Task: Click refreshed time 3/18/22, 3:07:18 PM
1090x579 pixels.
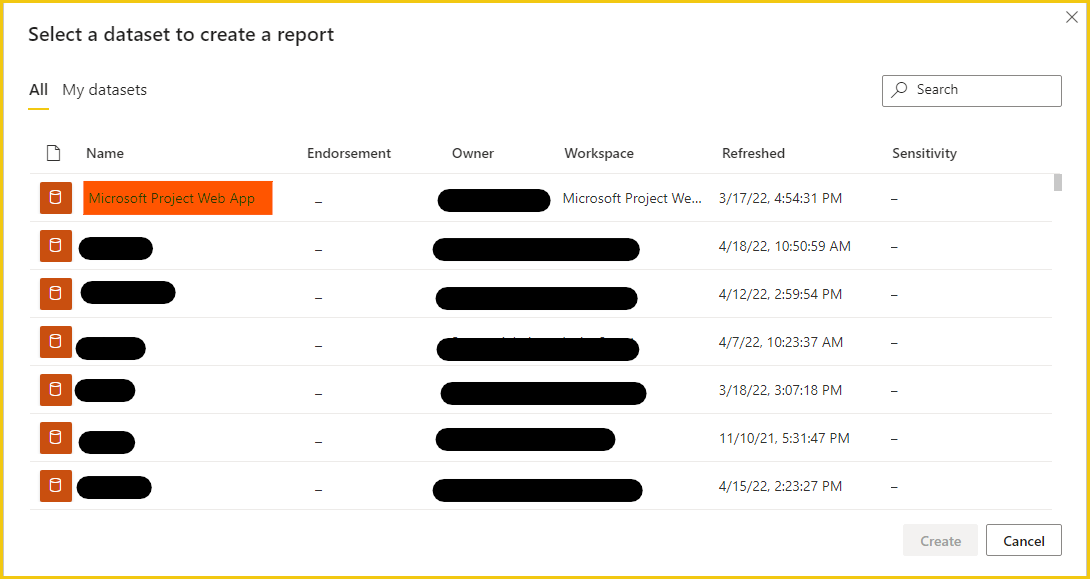Action: tap(781, 390)
